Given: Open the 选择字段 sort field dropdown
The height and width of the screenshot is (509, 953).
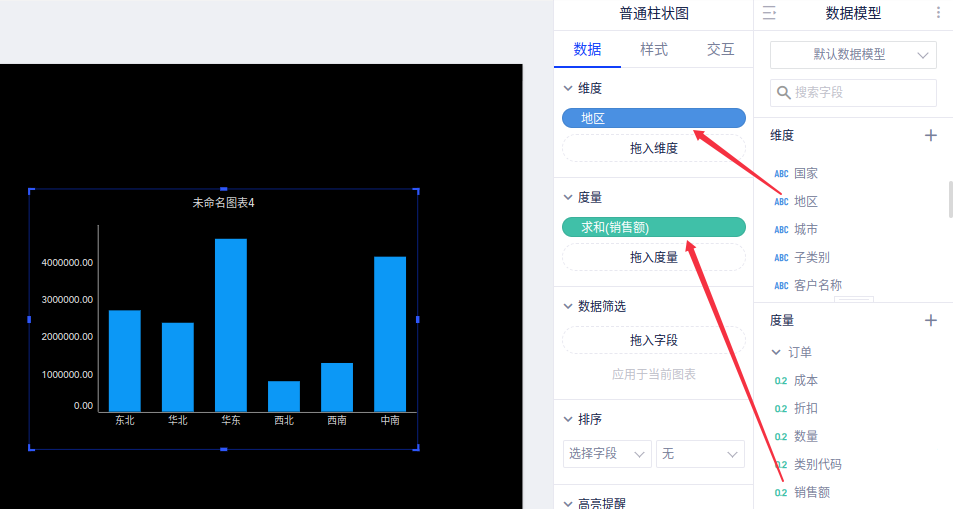Looking at the screenshot, I should (x=607, y=454).
